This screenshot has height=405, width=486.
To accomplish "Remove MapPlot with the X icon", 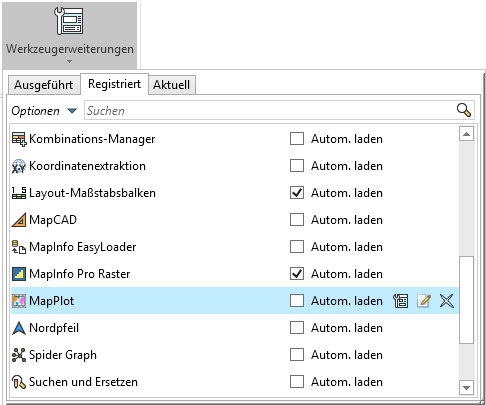I will (x=447, y=301).
